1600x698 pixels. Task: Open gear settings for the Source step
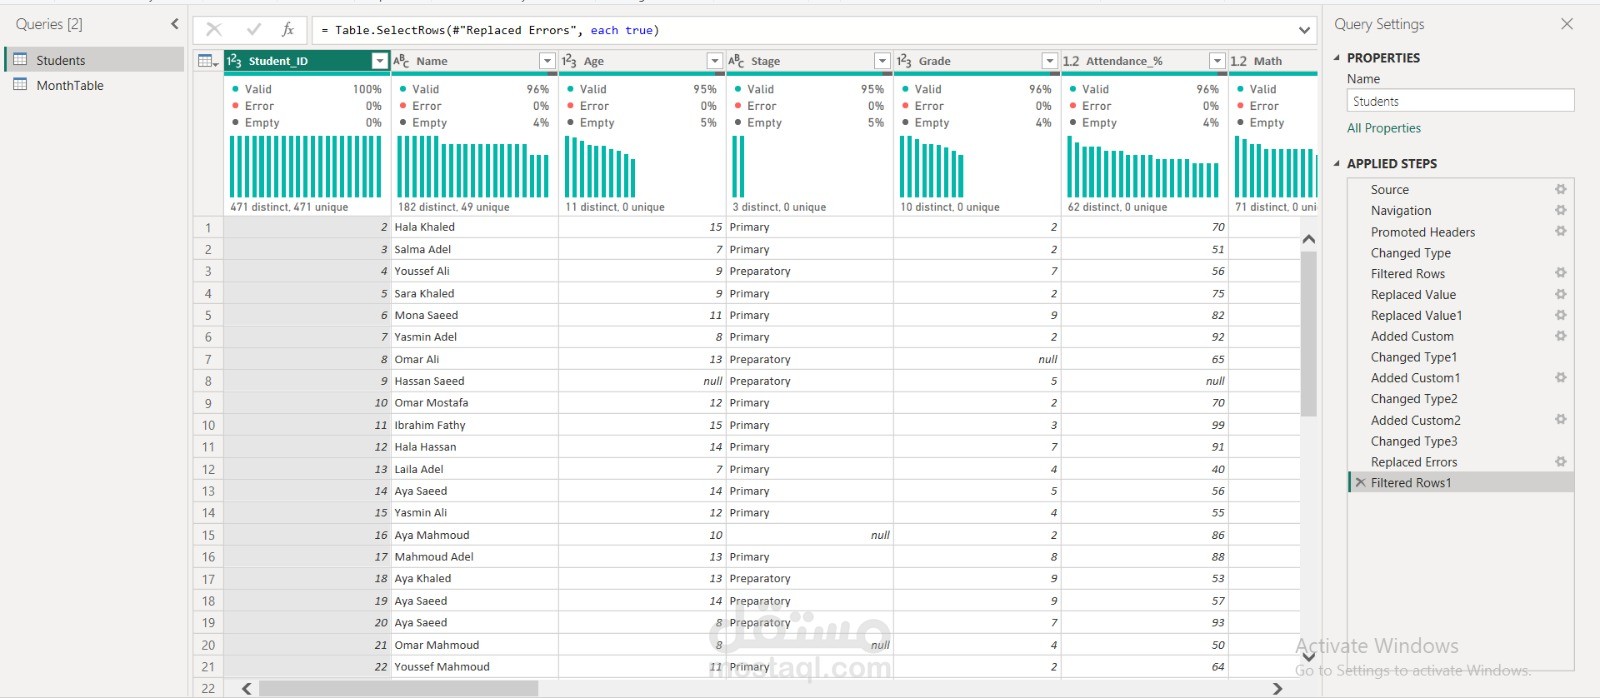click(1560, 189)
